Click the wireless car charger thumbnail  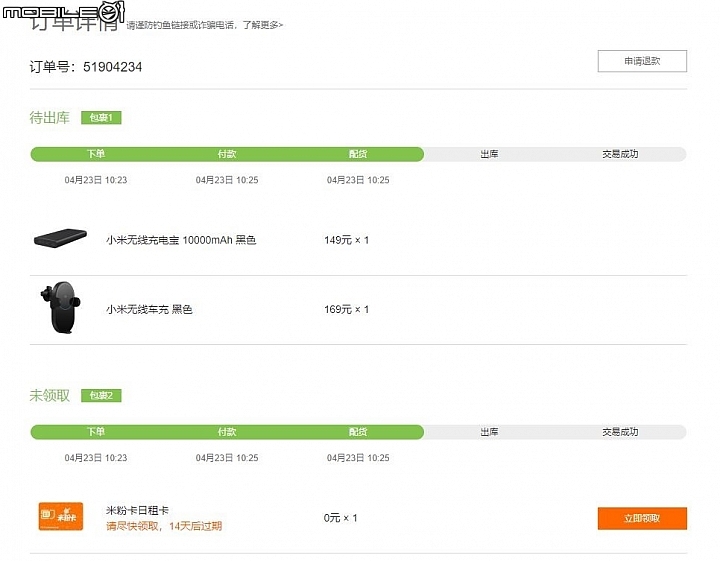click(x=61, y=307)
